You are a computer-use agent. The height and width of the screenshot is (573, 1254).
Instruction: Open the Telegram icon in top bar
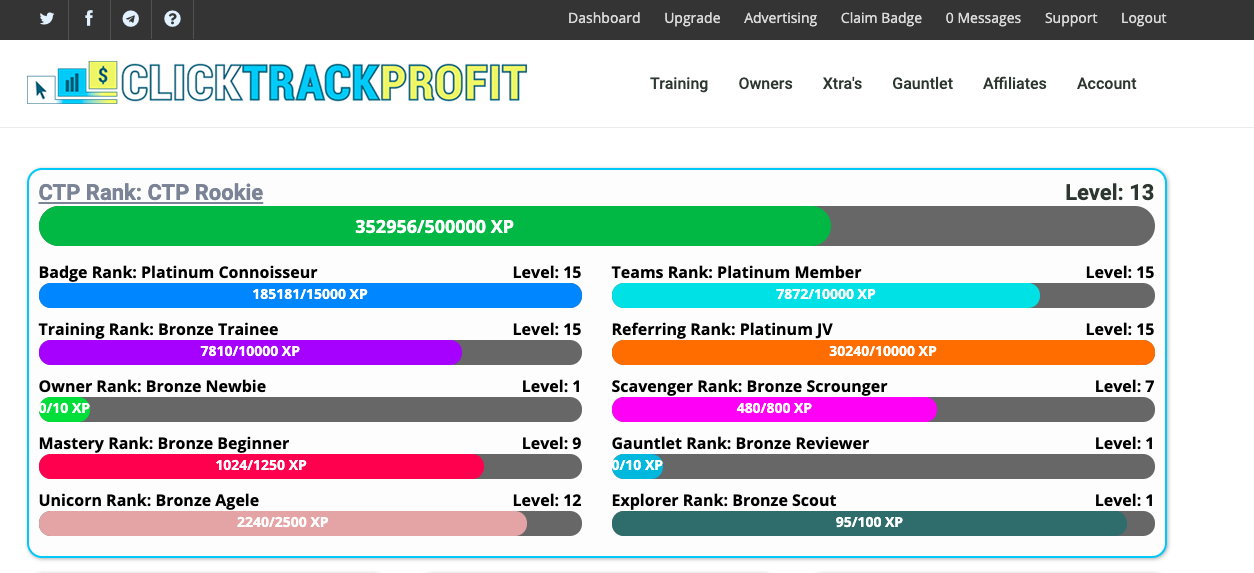(131, 19)
